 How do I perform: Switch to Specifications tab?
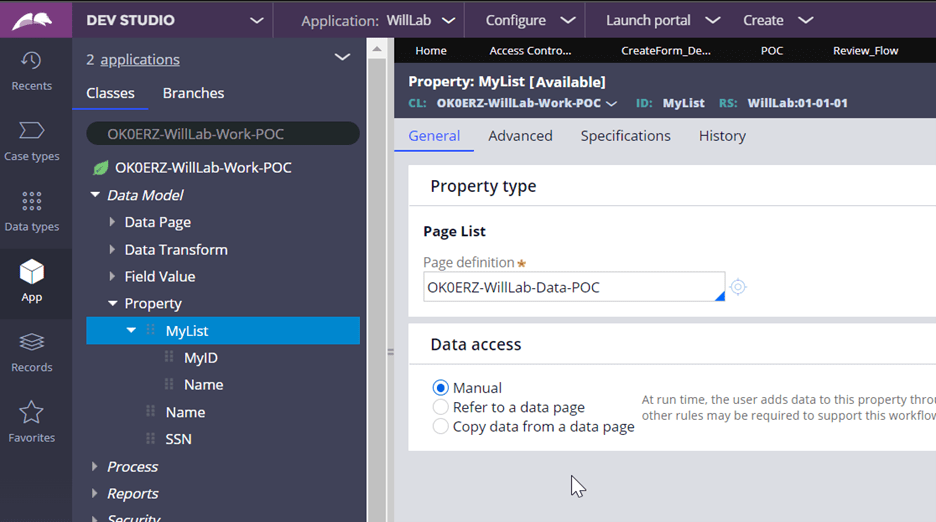click(626, 136)
